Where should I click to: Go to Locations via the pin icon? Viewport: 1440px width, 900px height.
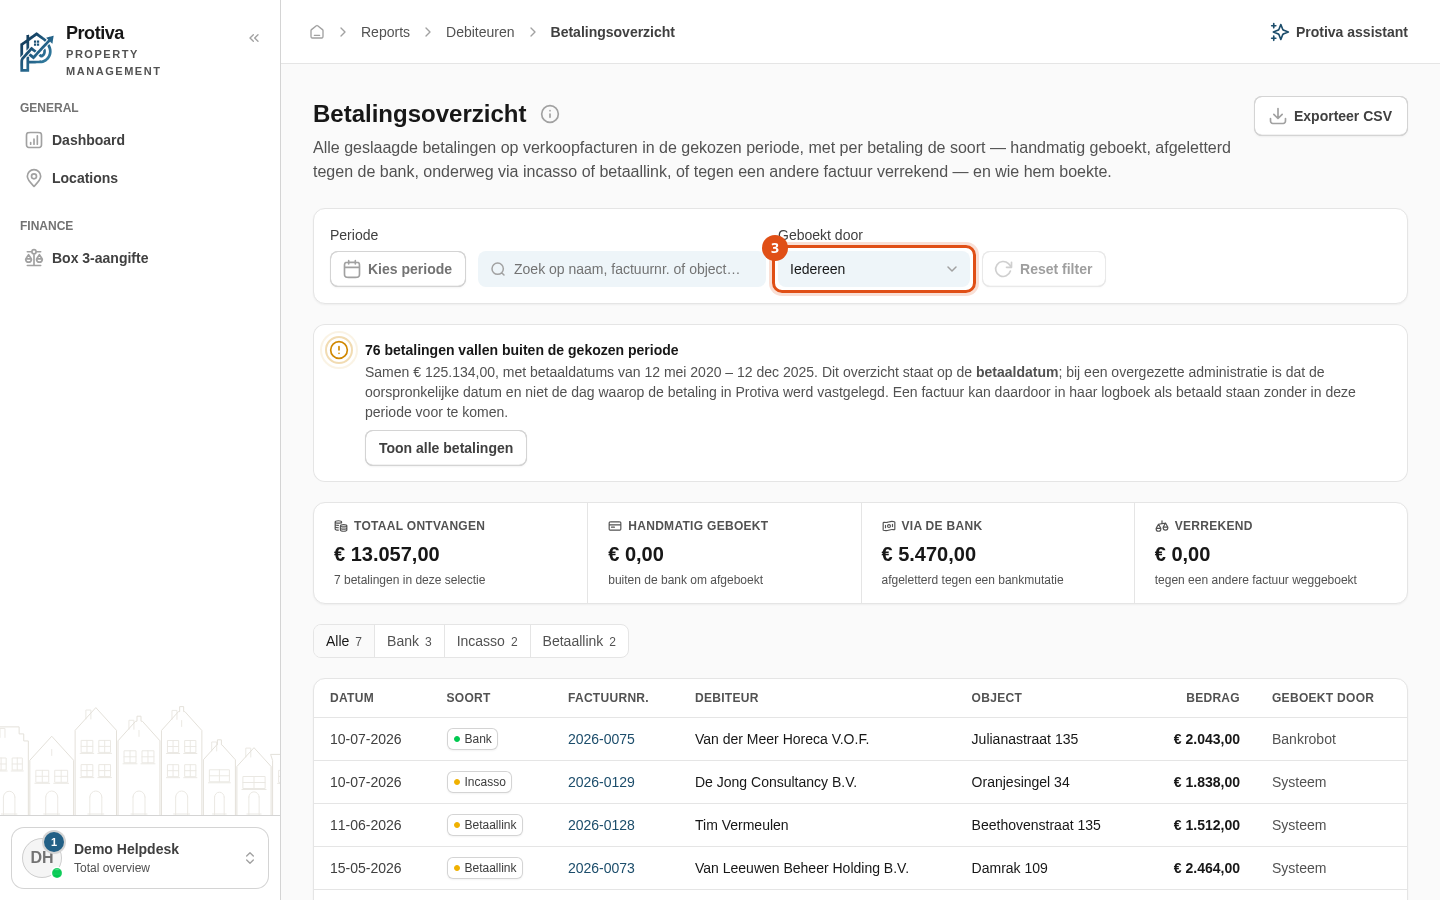[x=34, y=178]
